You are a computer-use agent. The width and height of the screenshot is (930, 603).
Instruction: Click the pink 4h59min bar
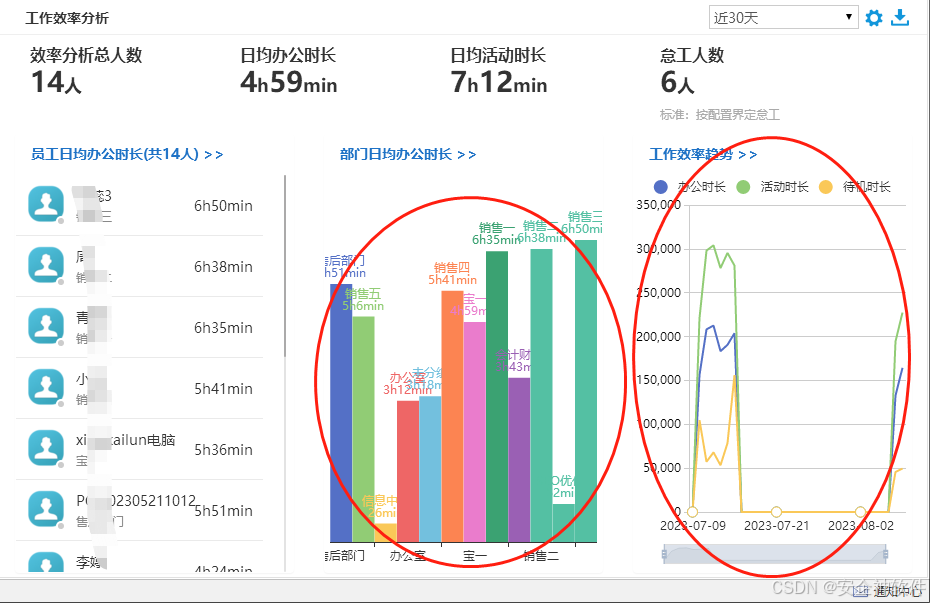click(474, 432)
